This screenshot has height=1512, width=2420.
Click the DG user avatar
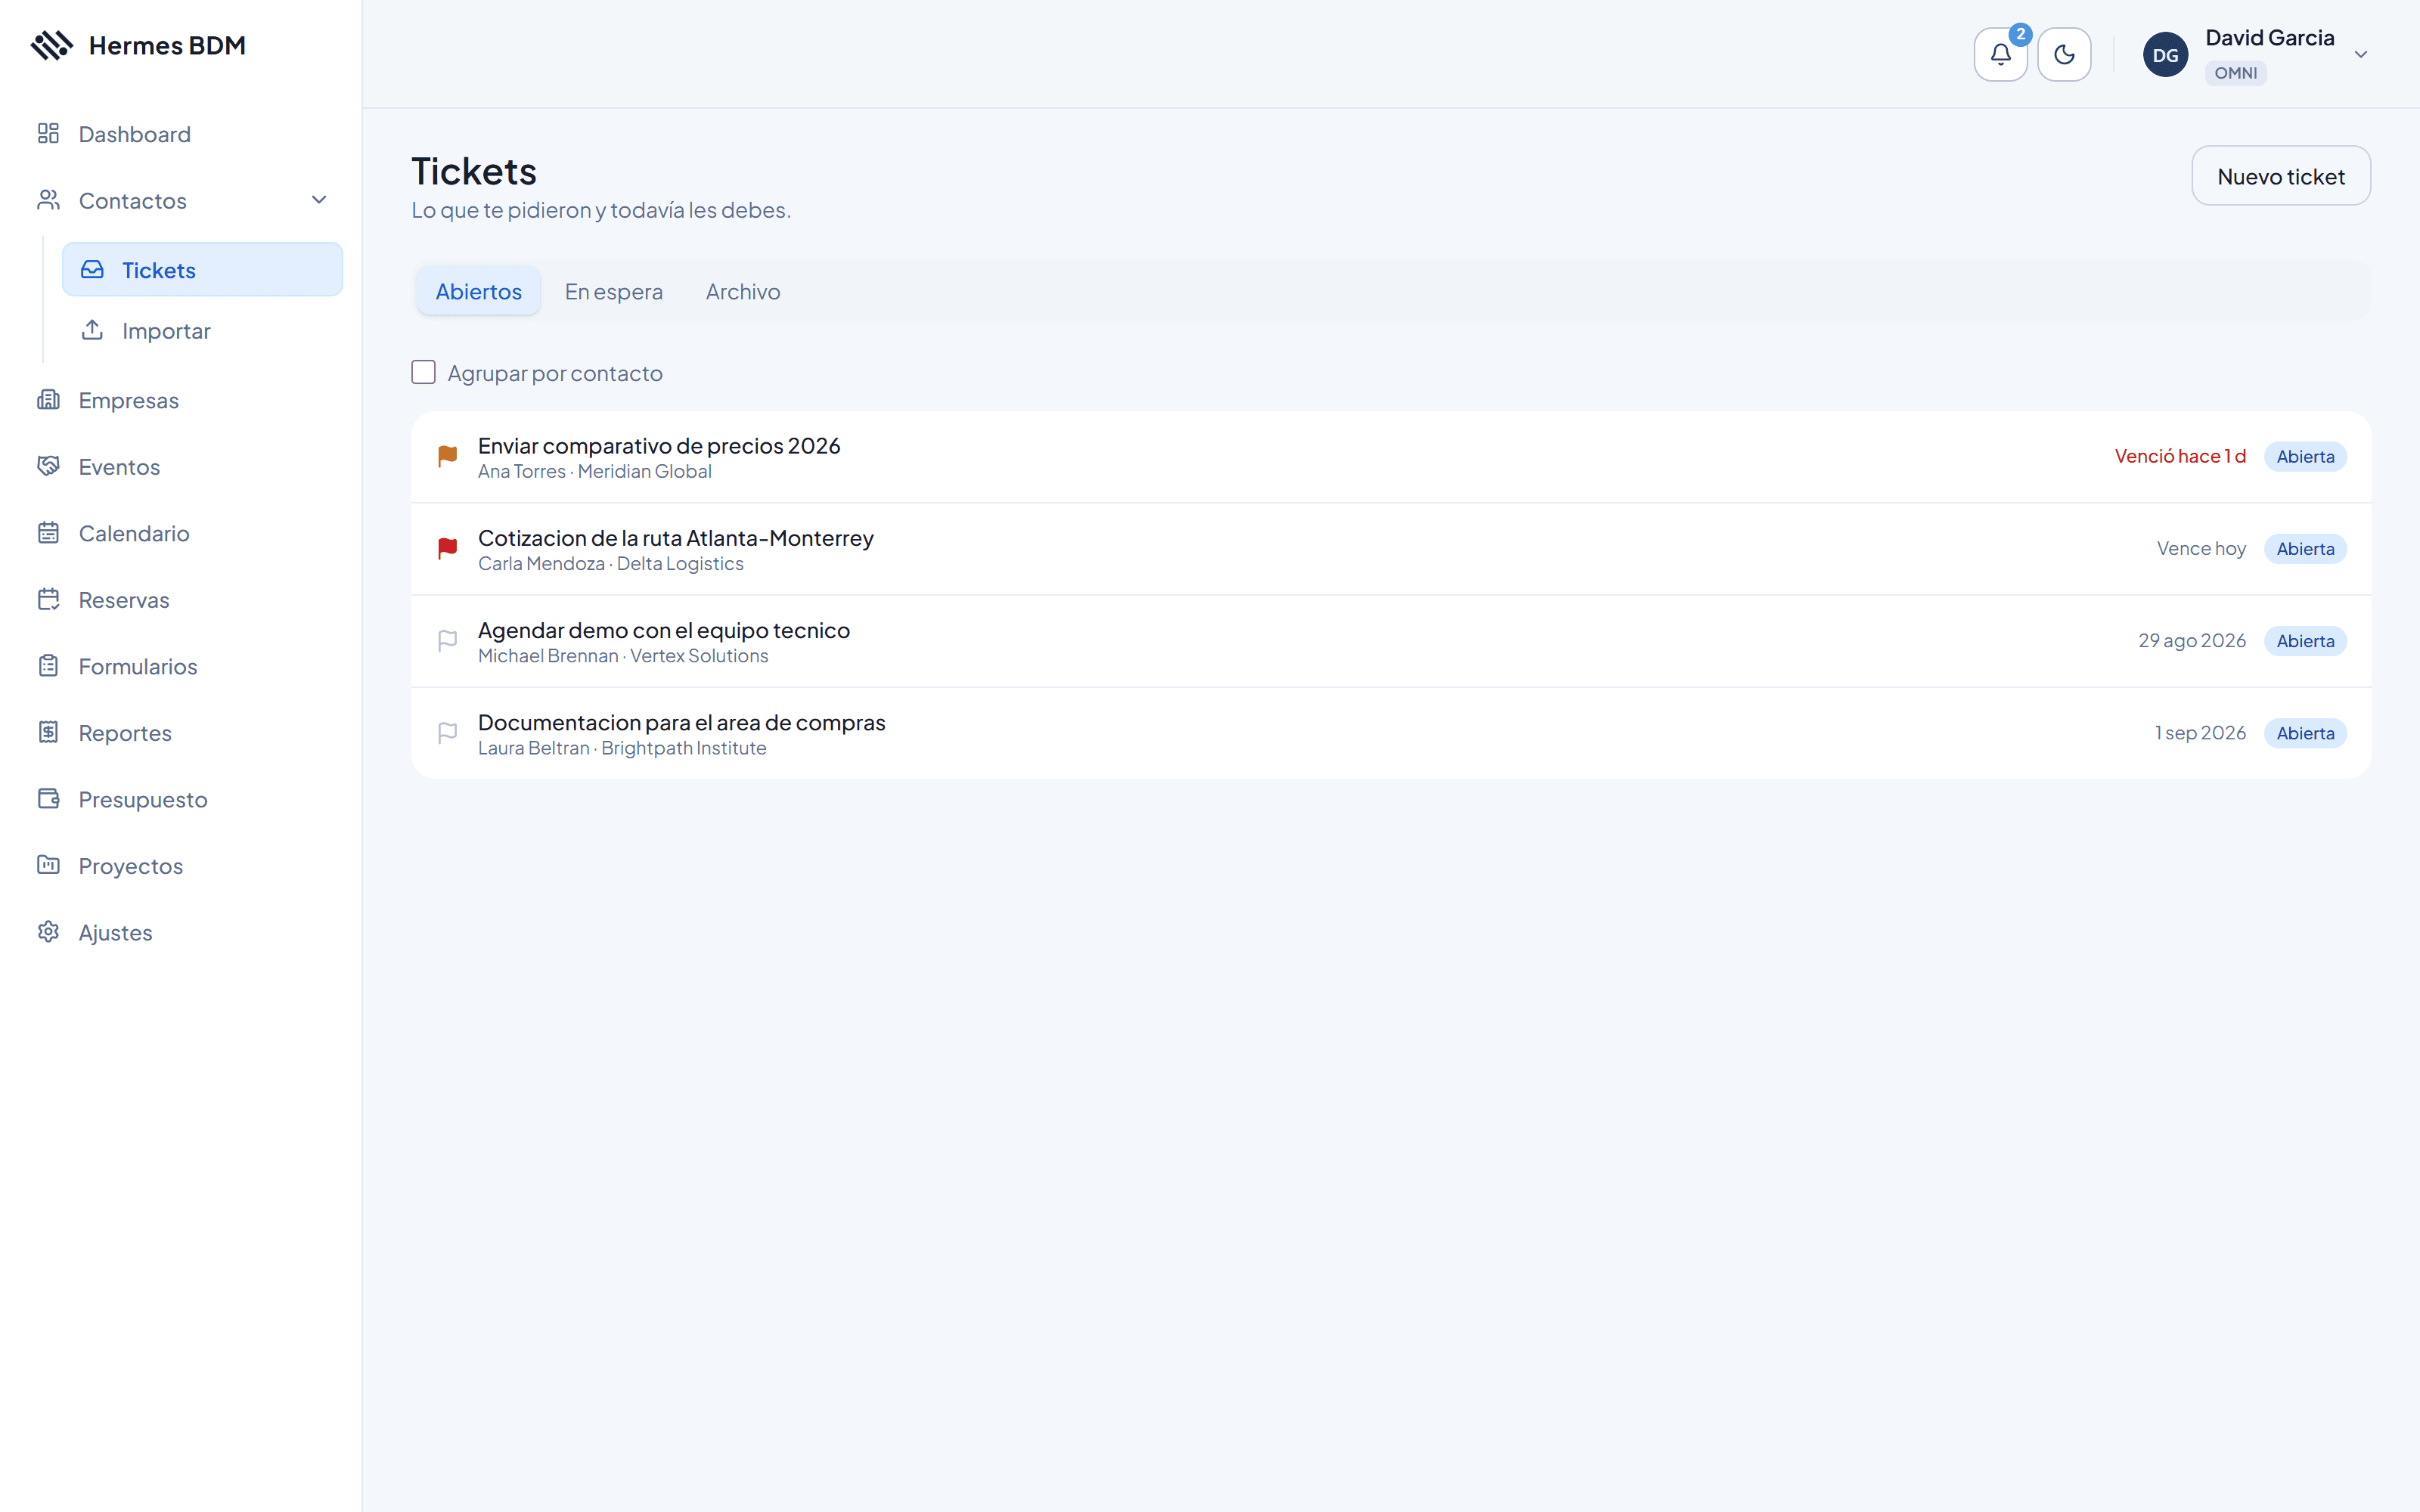pos(2165,55)
